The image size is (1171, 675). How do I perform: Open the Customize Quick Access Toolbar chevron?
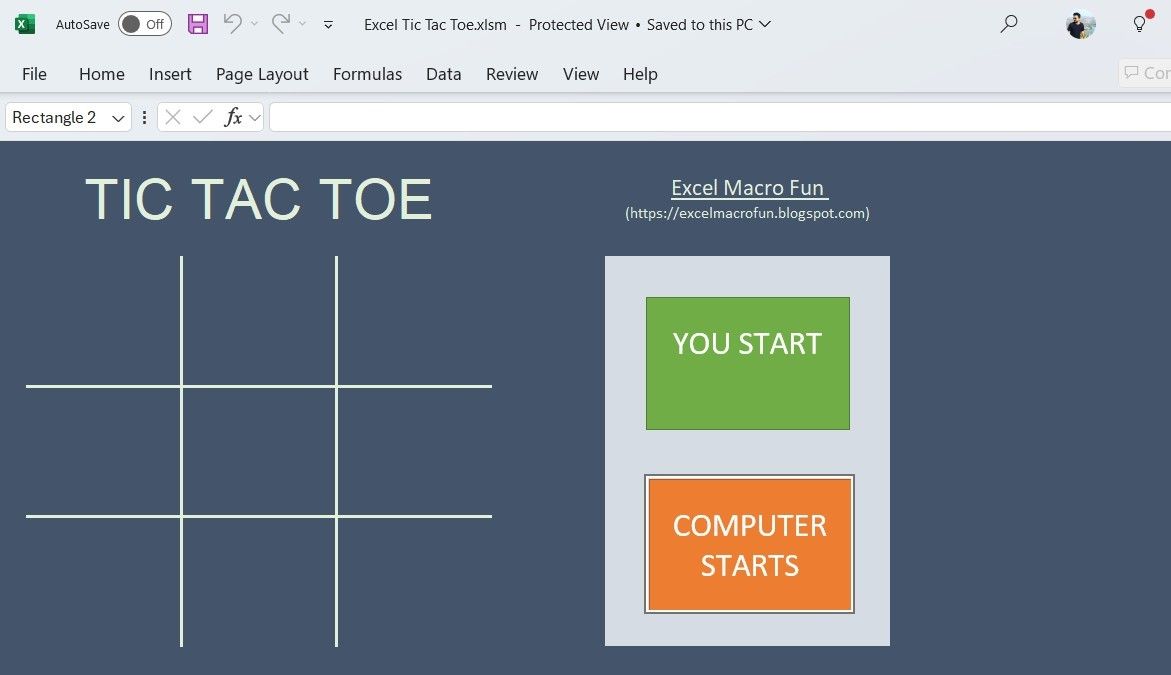point(328,24)
